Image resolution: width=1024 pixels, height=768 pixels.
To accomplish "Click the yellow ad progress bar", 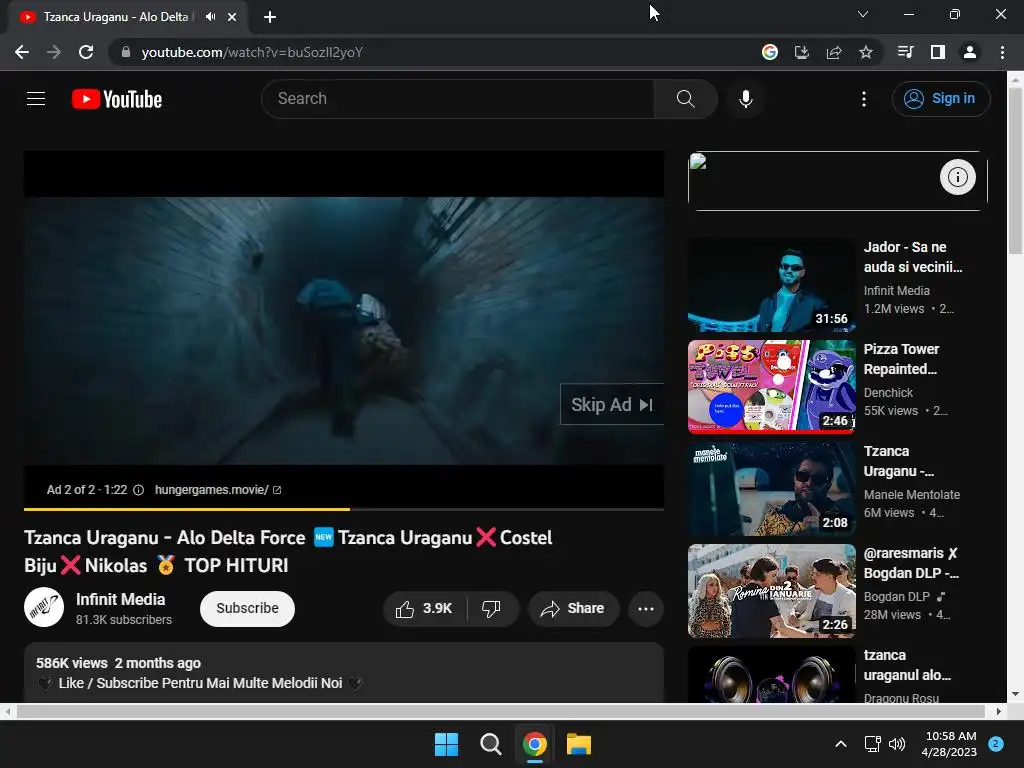I will (x=187, y=509).
